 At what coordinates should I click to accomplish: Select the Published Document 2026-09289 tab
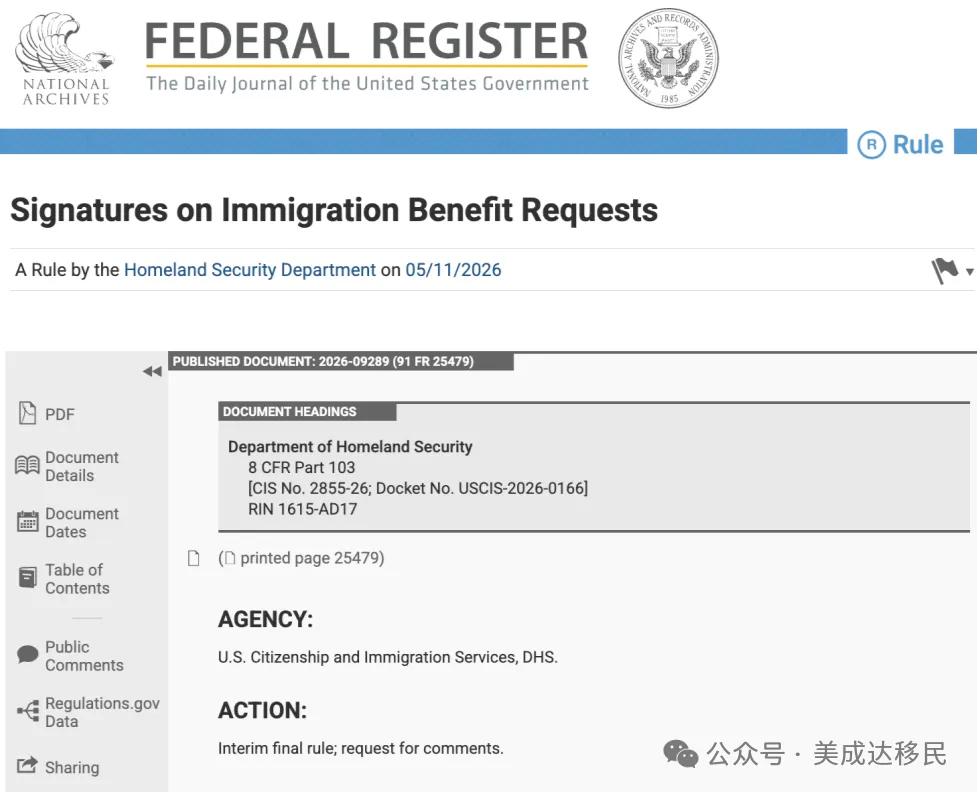[341, 361]
